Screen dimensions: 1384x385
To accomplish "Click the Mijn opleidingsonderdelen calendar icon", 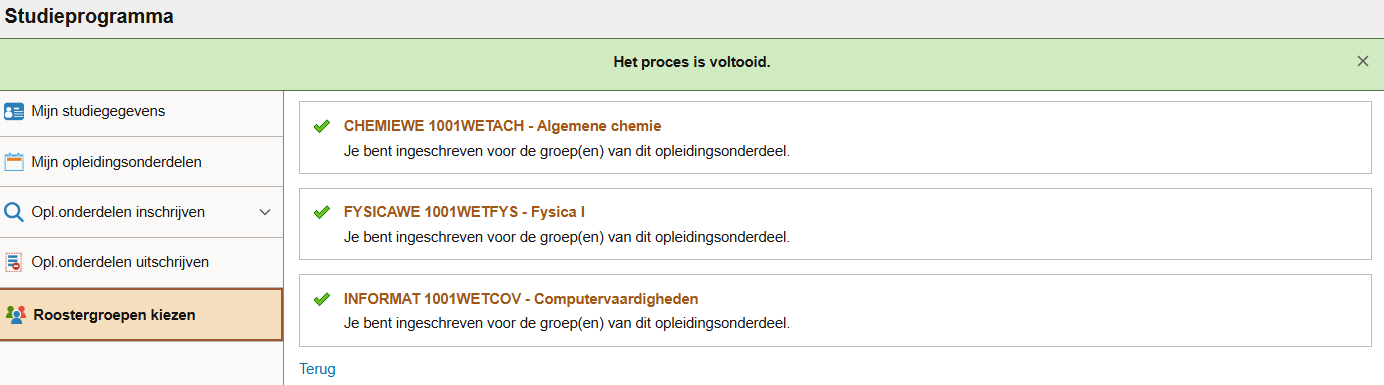I will (x=14, y=162).
